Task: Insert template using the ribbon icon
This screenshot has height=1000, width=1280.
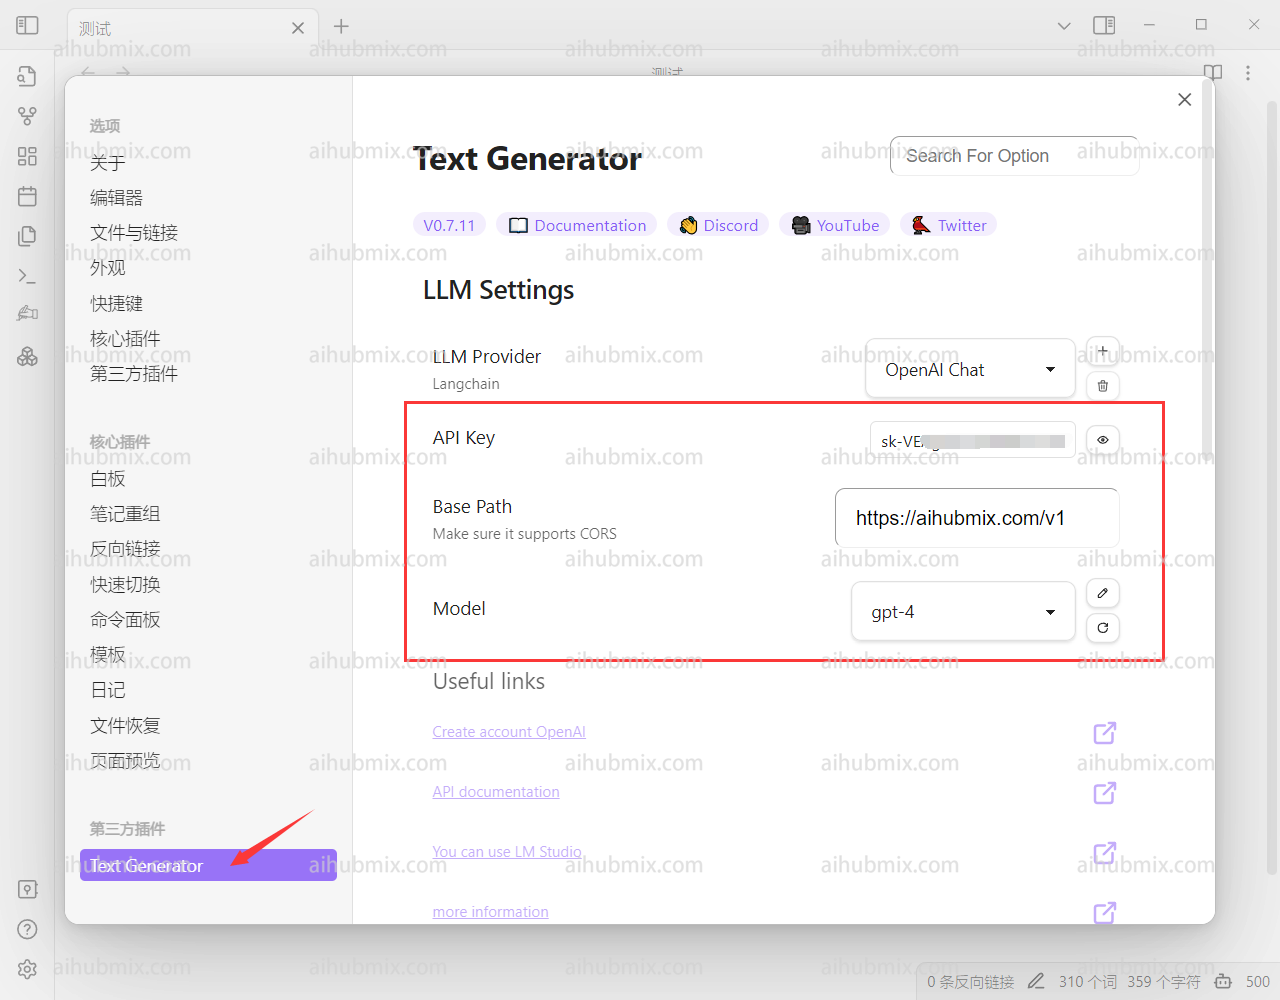Action: click(27, 236)
